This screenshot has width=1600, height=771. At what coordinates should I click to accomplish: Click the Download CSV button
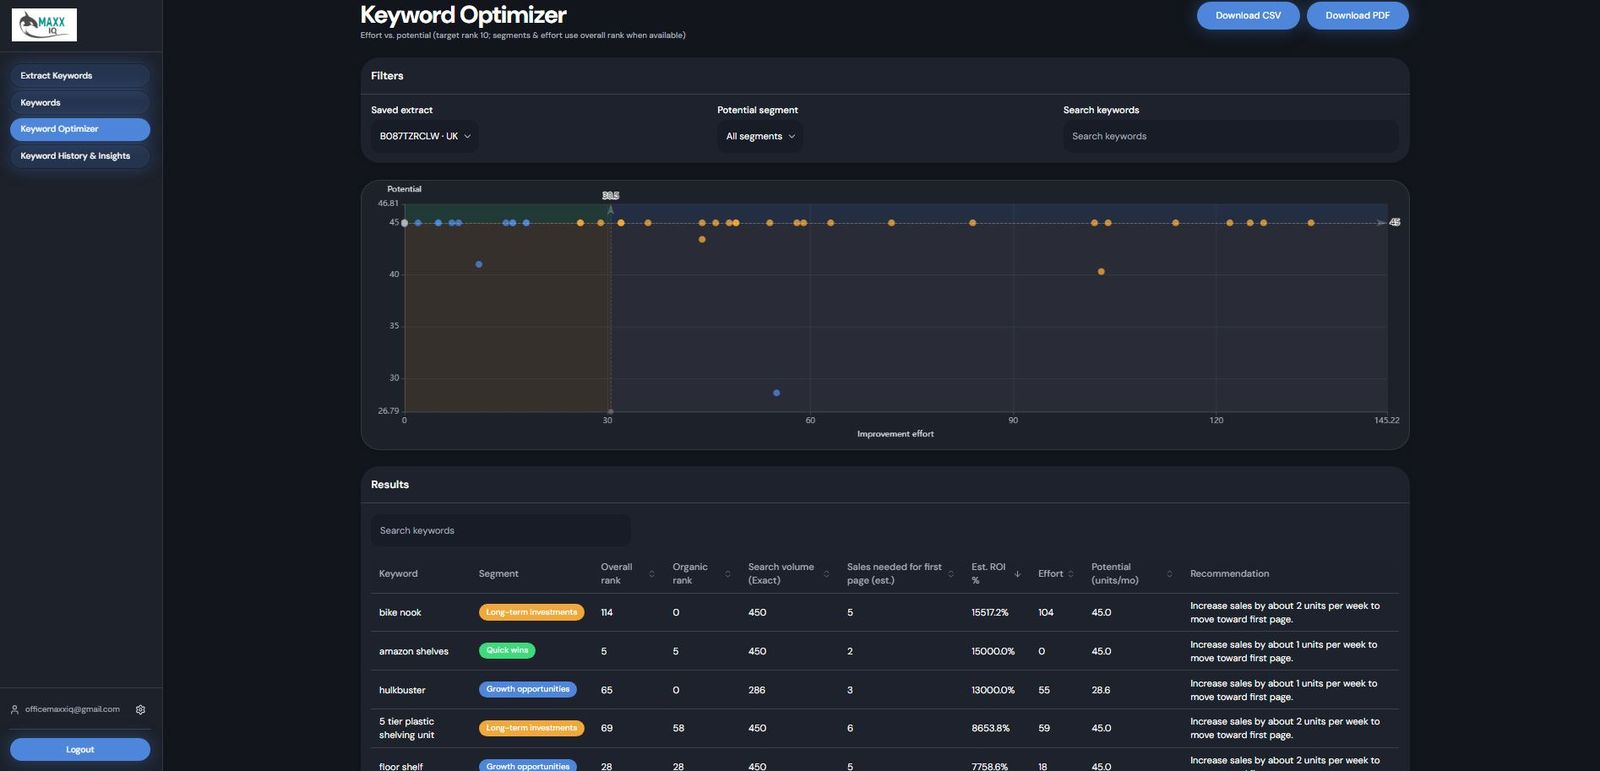[1248, 16]
